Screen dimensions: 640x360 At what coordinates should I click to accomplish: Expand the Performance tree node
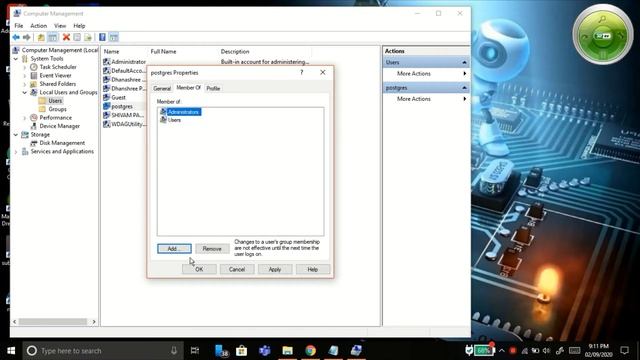coord(25,118)
